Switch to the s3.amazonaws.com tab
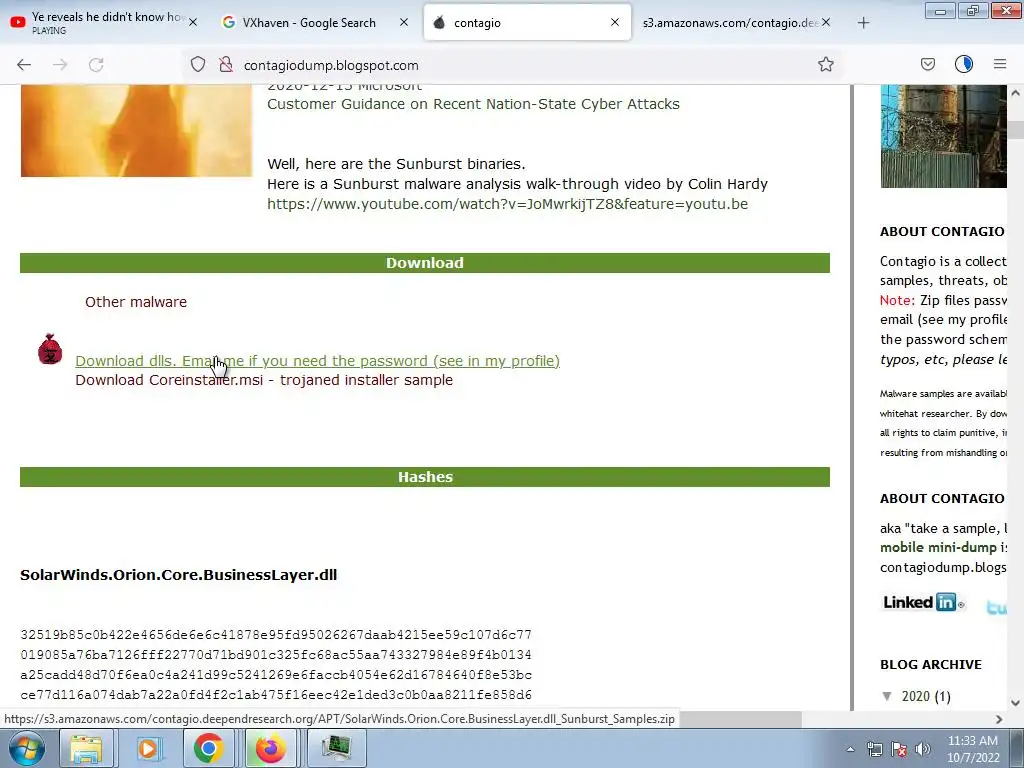1024x768 pixels. pyautogui.click(x=730, y=22)
